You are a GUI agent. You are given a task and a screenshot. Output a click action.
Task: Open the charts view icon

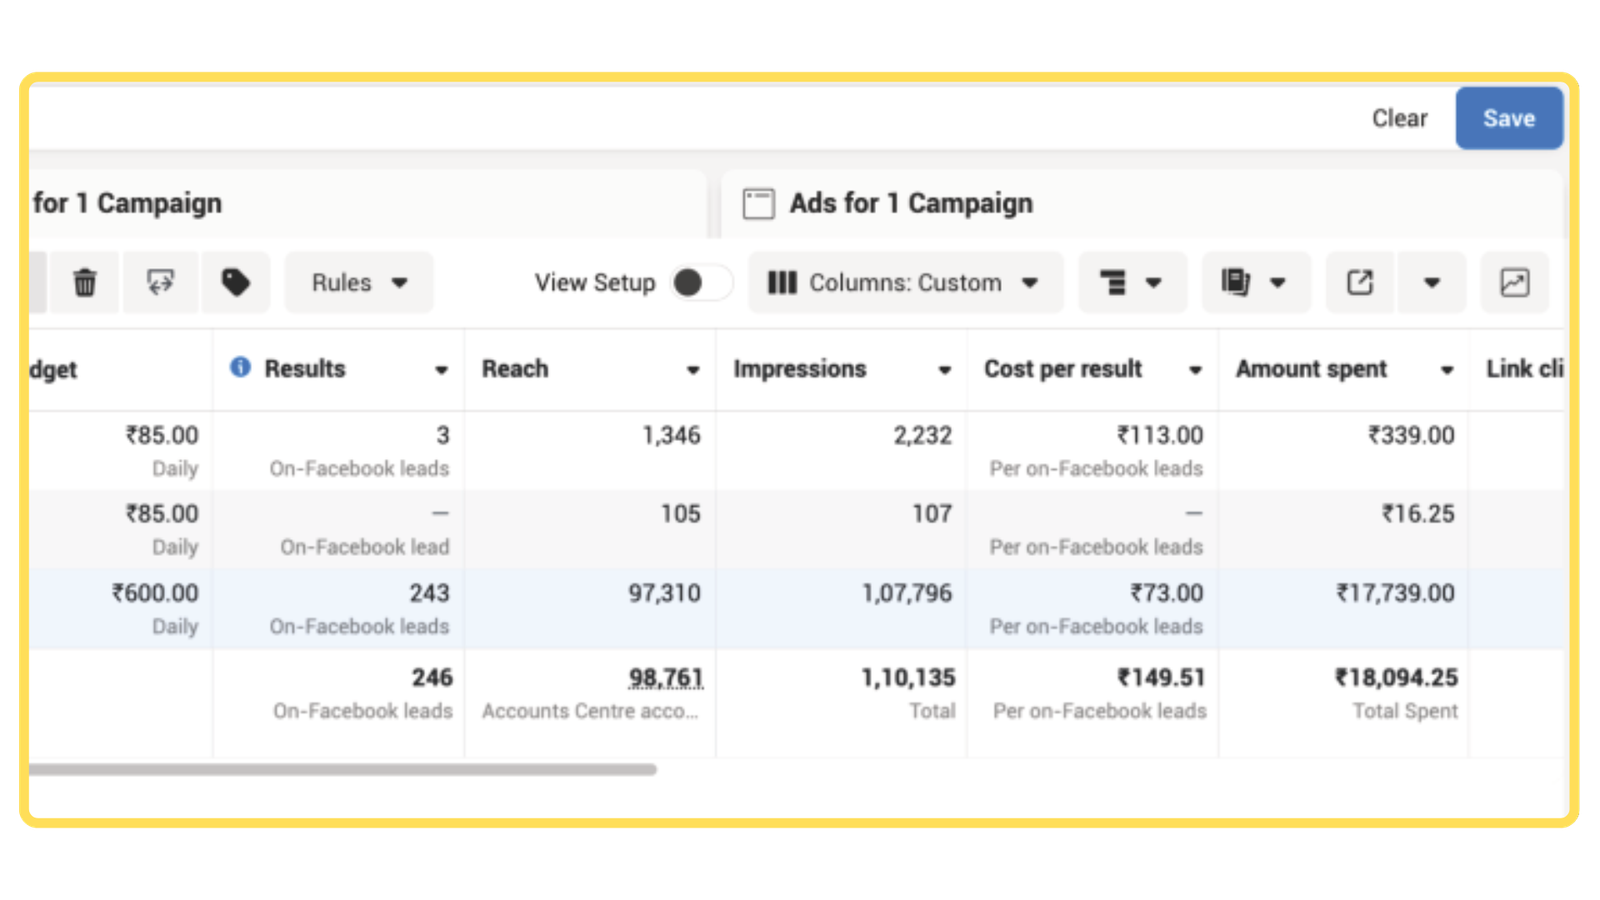pos(1514,283)
